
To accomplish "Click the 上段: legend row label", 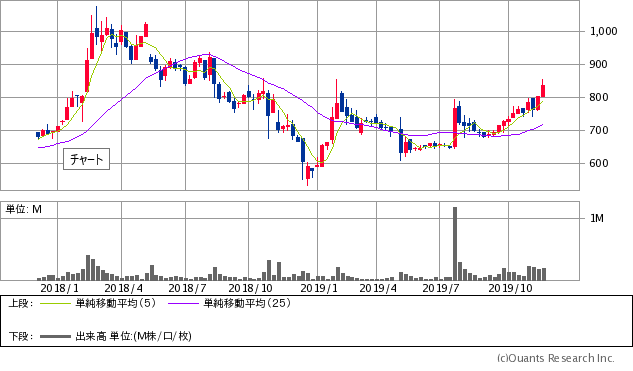I will pyautogui.click(x=21, y=303).
